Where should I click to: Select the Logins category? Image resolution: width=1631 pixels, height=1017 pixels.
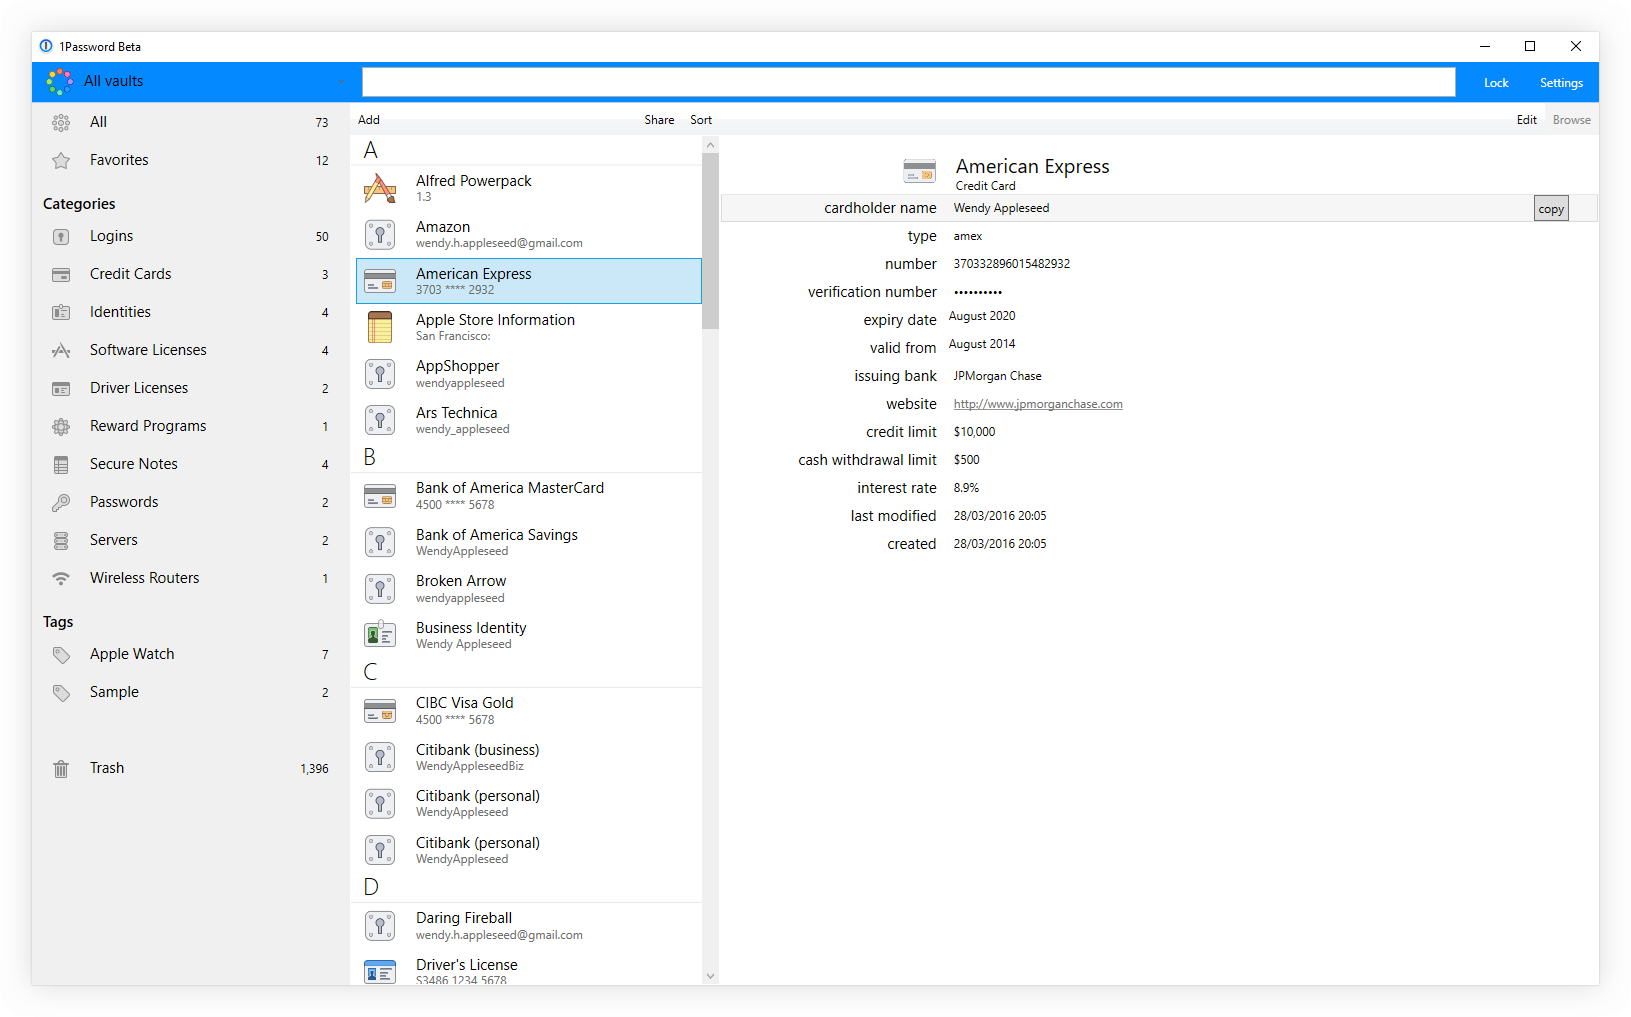(190, 237)
